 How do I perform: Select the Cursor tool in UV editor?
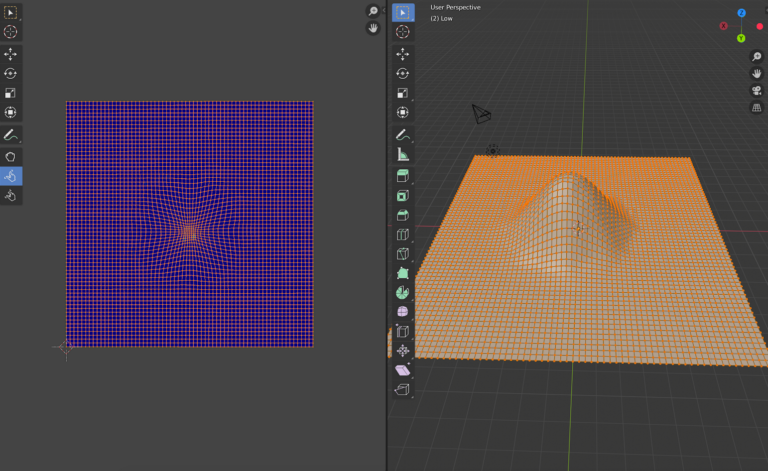(x=10, y=32)
